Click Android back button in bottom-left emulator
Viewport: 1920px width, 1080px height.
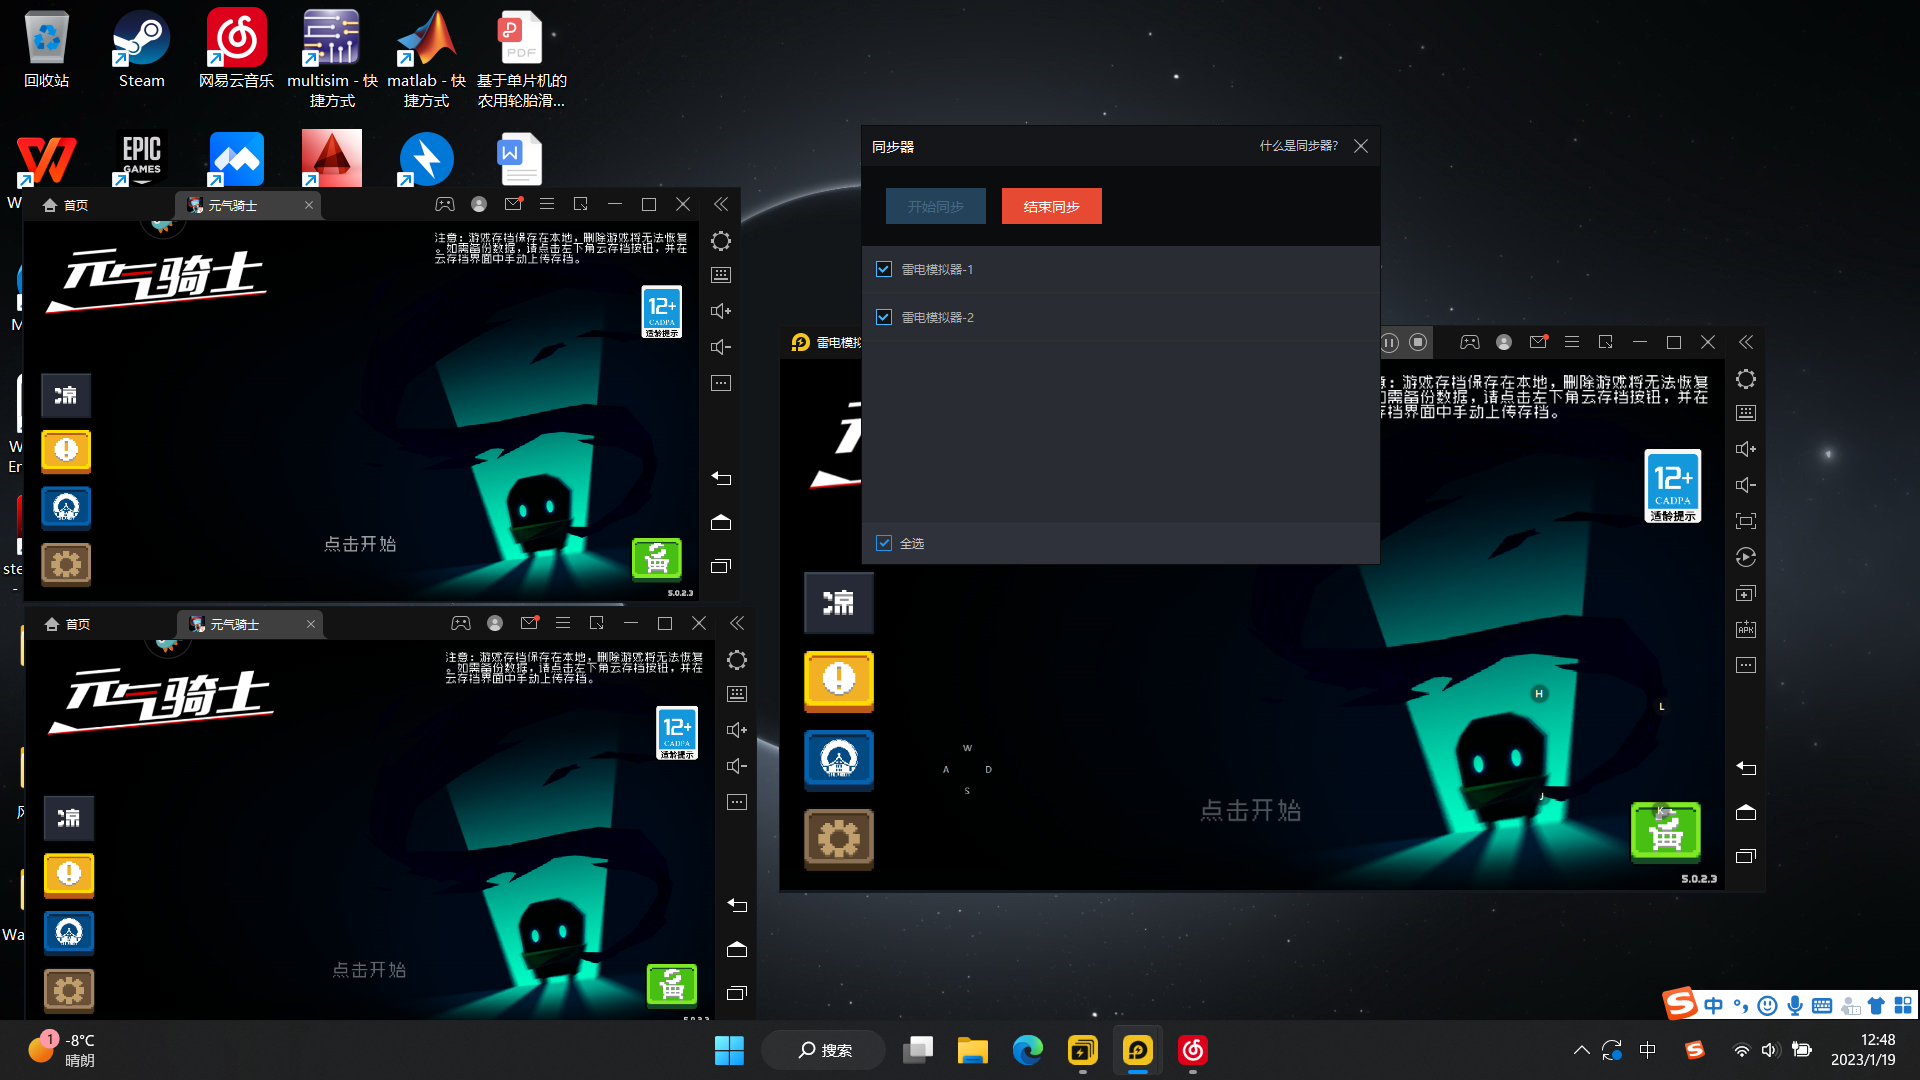(737, 905)
